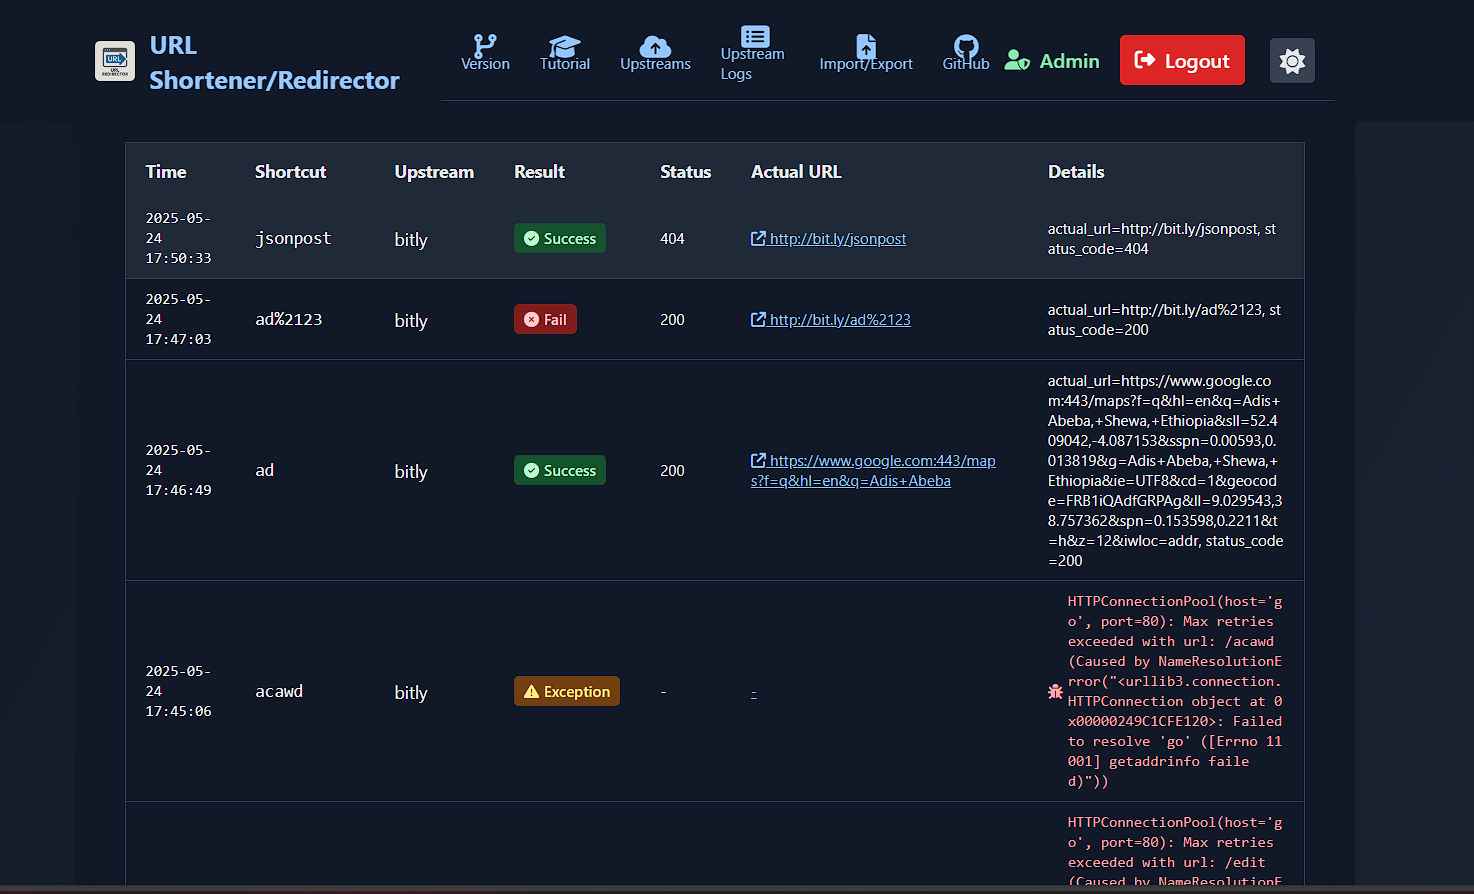Select the Import/Export menu label
1474x894 pixels.
point(866,64)
